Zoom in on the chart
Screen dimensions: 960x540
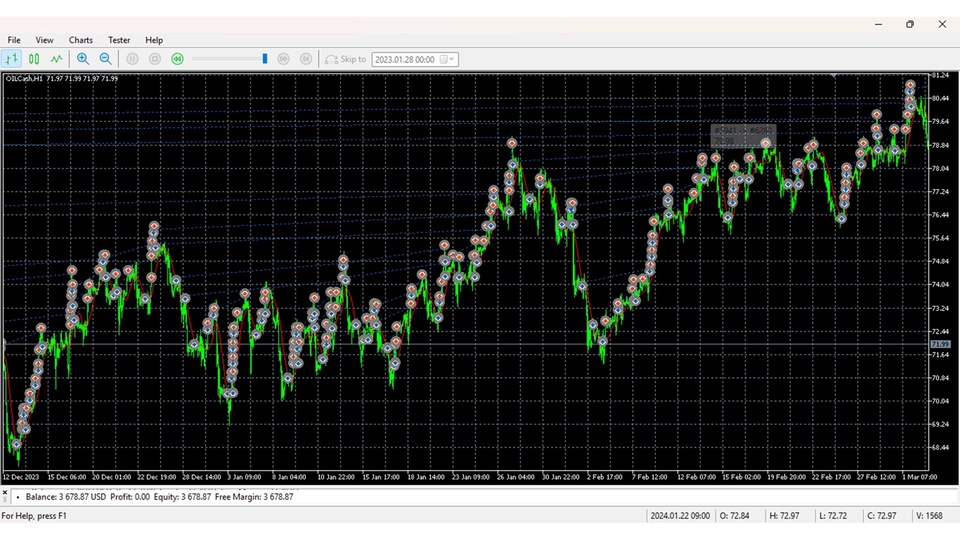[x=83, y=59]
